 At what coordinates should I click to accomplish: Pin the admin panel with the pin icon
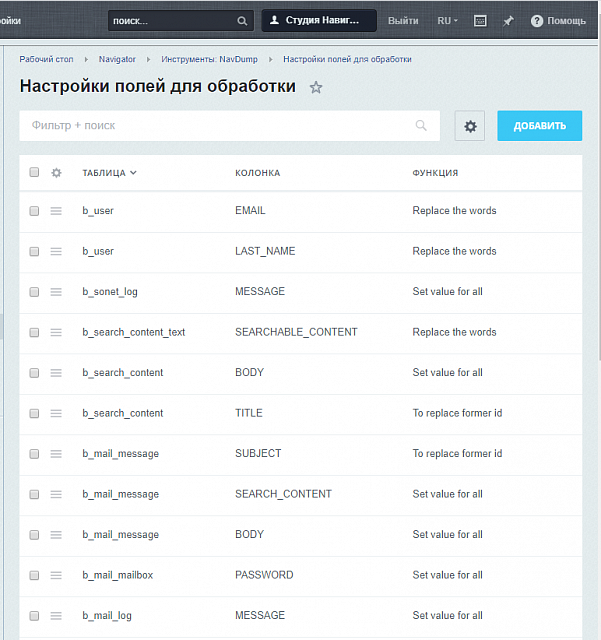tap(508, 21)
